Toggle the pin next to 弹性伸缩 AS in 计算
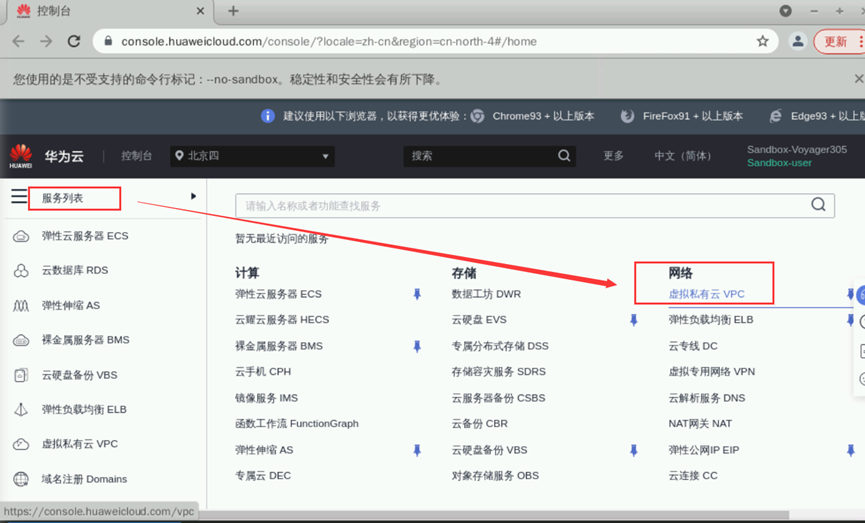This screenshot has width=865, height=523. [417, 450]
